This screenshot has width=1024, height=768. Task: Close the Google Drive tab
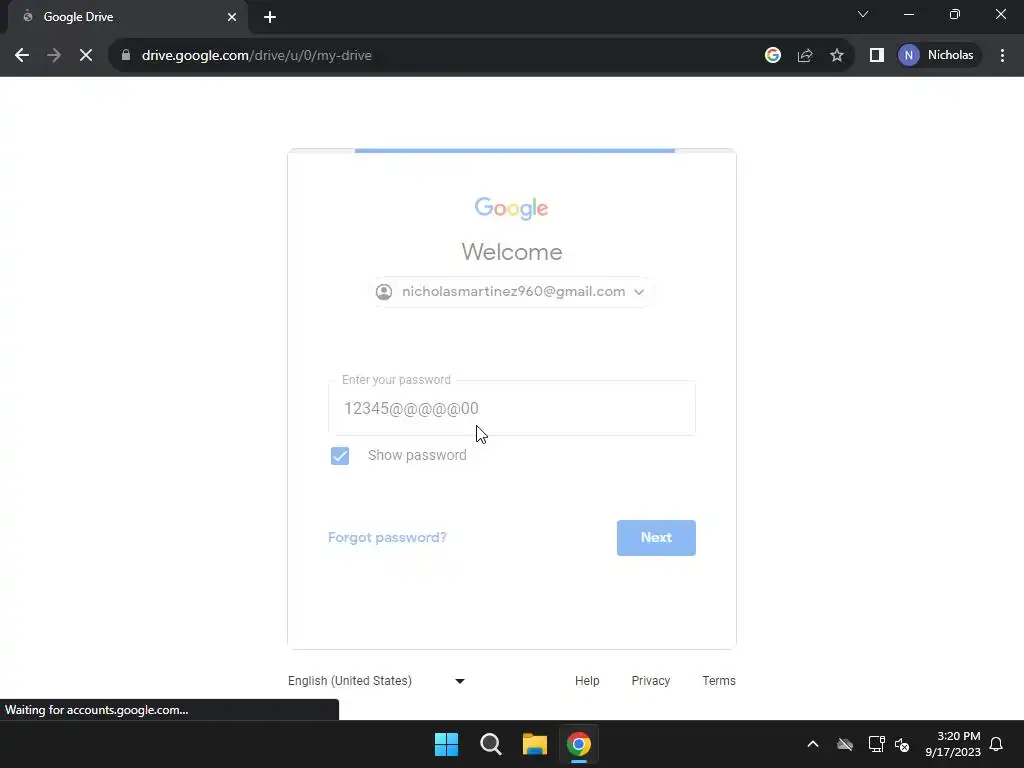tap(232, 17)
